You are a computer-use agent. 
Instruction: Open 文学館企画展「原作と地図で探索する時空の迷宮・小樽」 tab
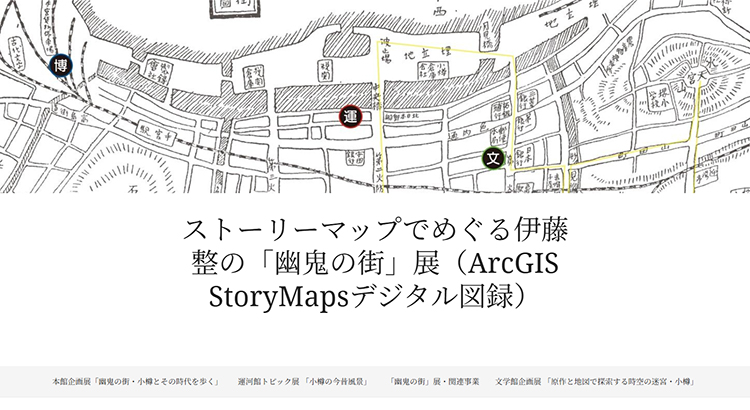[595, 382]
